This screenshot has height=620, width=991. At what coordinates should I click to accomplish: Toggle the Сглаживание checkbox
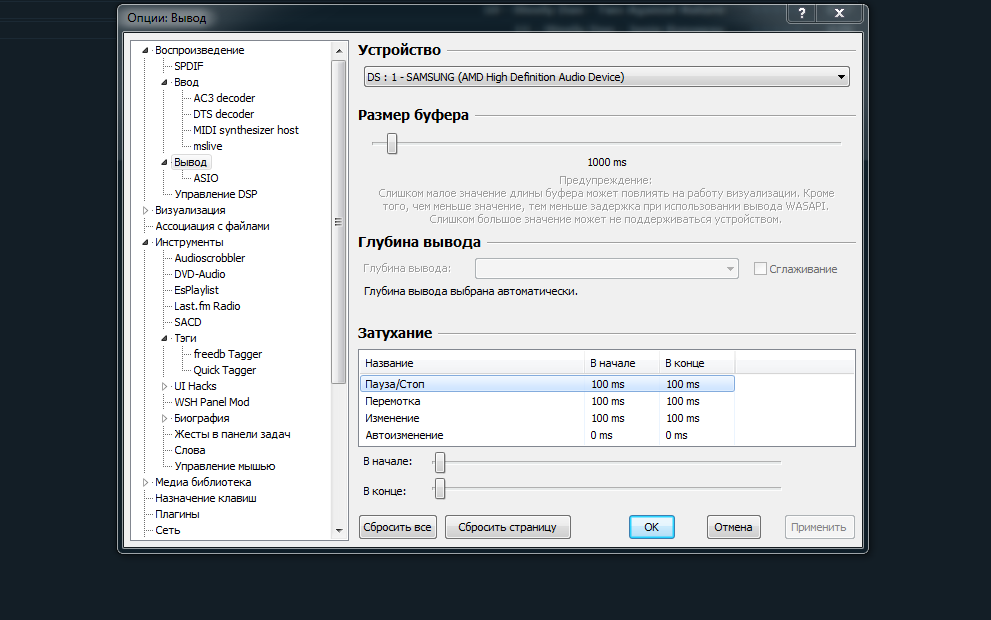tap(760, 269)
